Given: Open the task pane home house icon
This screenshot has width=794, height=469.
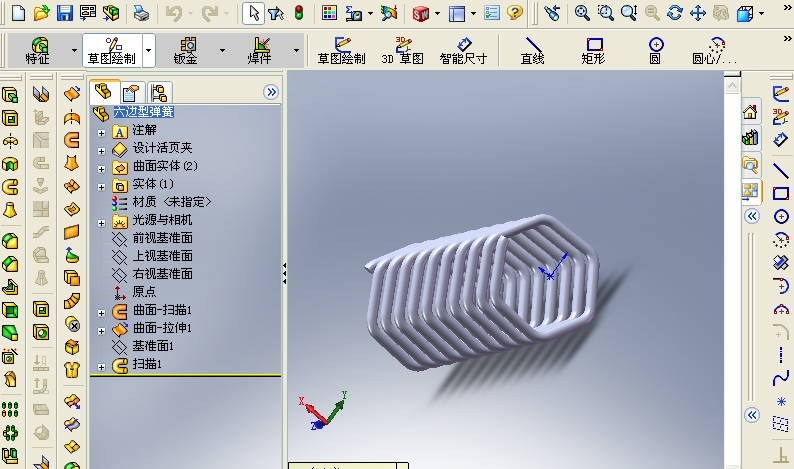Looking at the screenshot, I should 750,112.
